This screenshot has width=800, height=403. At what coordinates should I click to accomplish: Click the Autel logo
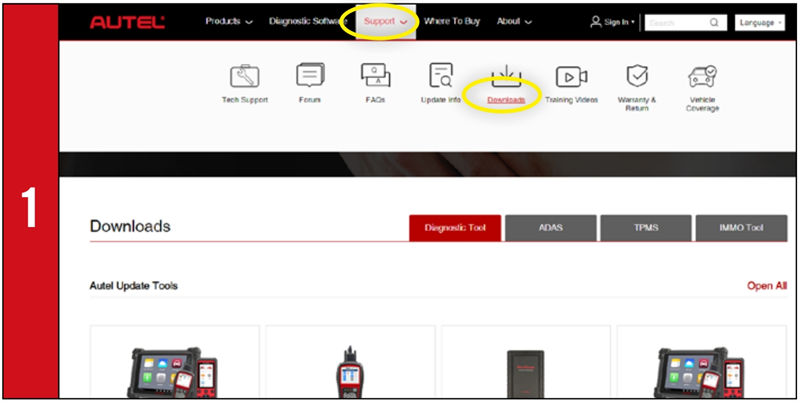pos(127,22)
